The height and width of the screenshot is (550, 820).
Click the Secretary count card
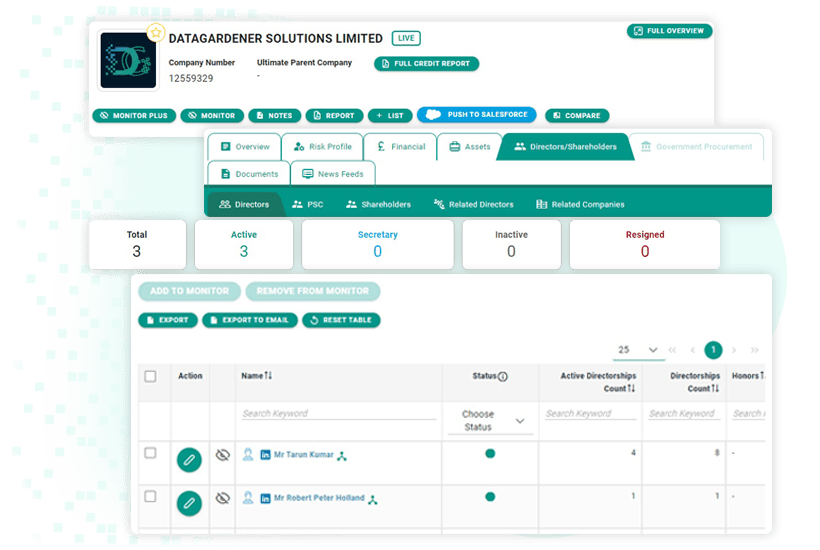(378, 245)
